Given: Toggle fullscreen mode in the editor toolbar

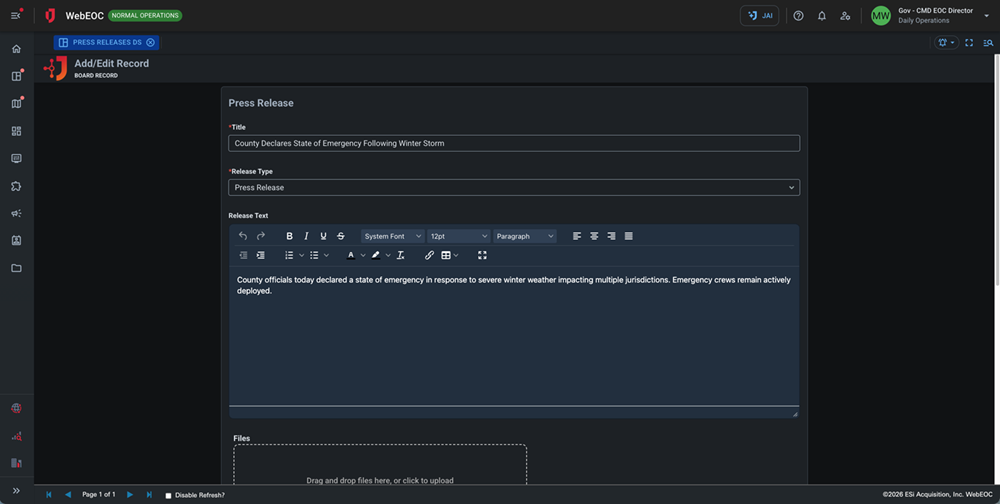Looking at the screenshot, I should coord(482,255).
